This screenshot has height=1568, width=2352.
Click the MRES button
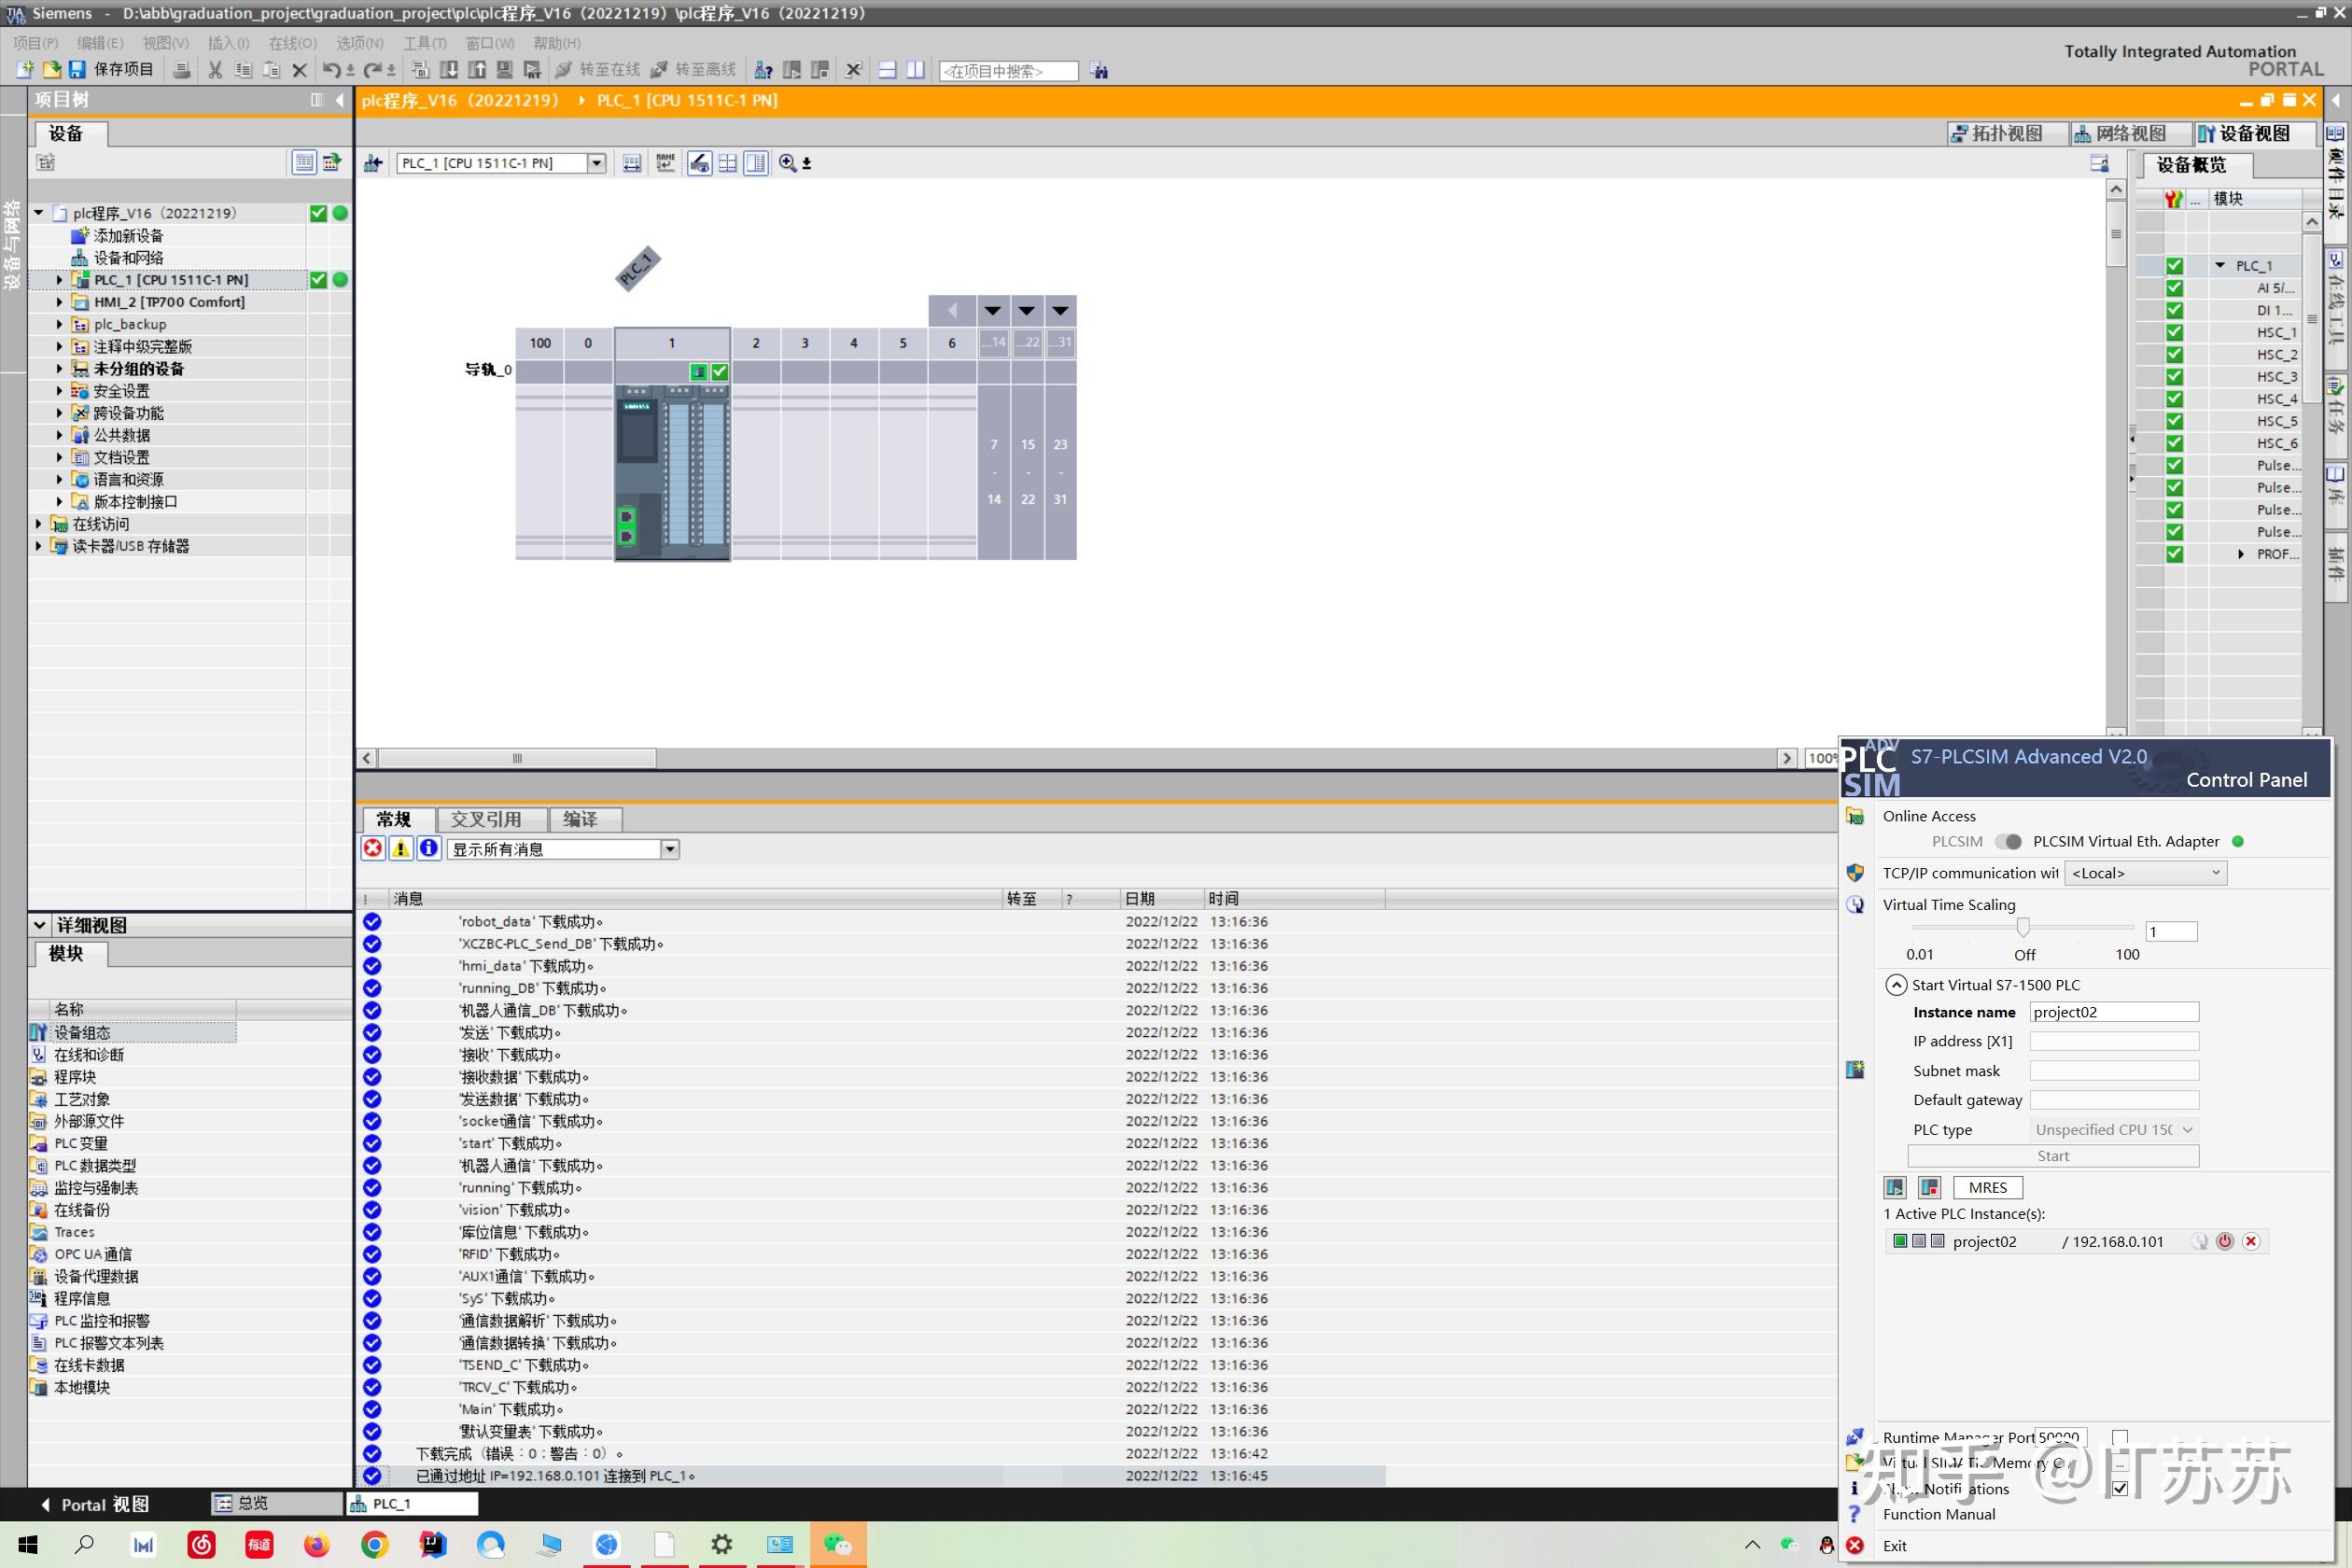click(1987, 1187)
